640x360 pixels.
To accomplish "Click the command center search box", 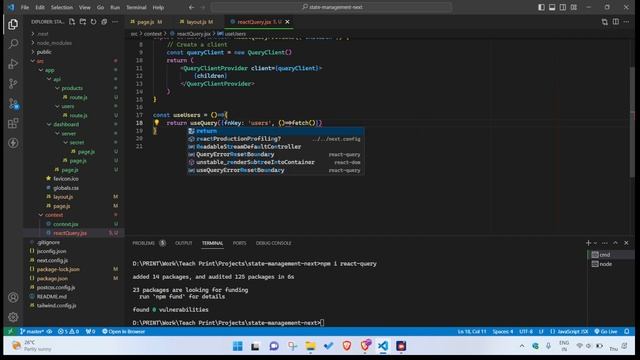I will click(331, 7).
